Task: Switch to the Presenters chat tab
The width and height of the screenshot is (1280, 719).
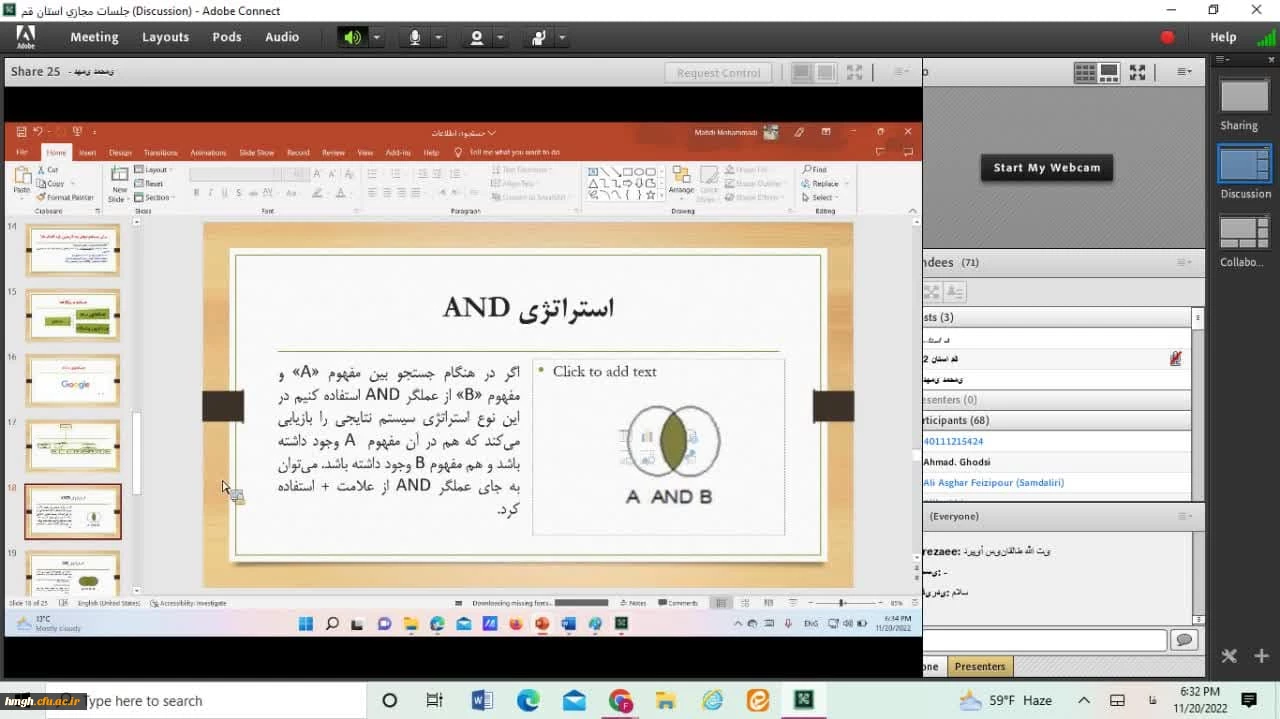Action: pos(979,666)
